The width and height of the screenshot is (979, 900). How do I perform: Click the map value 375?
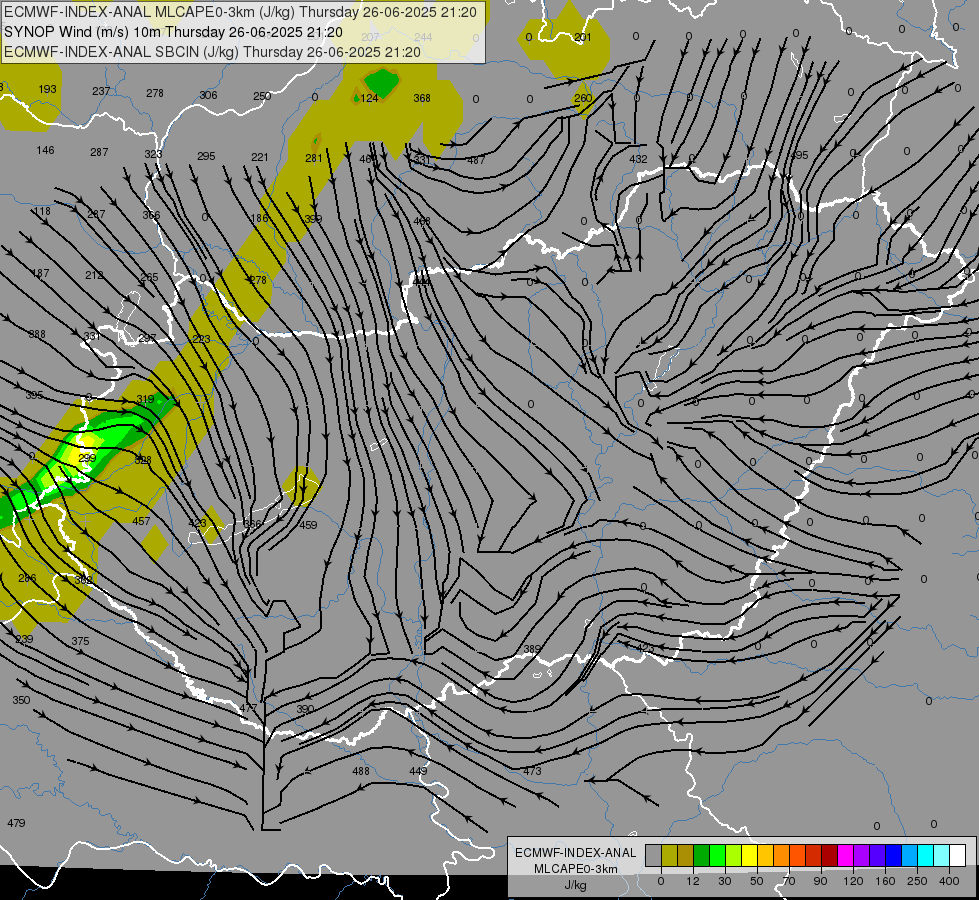point(81,641)
